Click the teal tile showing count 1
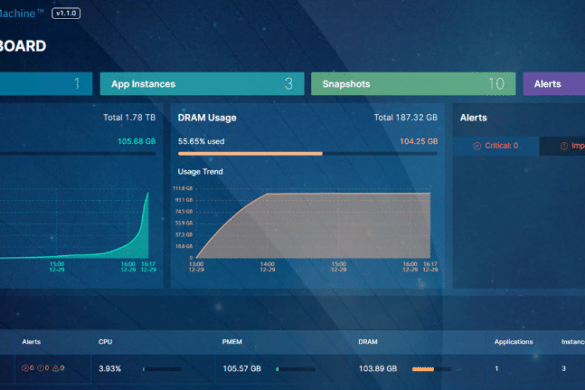The height and width of the screenshot is (390, 585). pos(46,84)
